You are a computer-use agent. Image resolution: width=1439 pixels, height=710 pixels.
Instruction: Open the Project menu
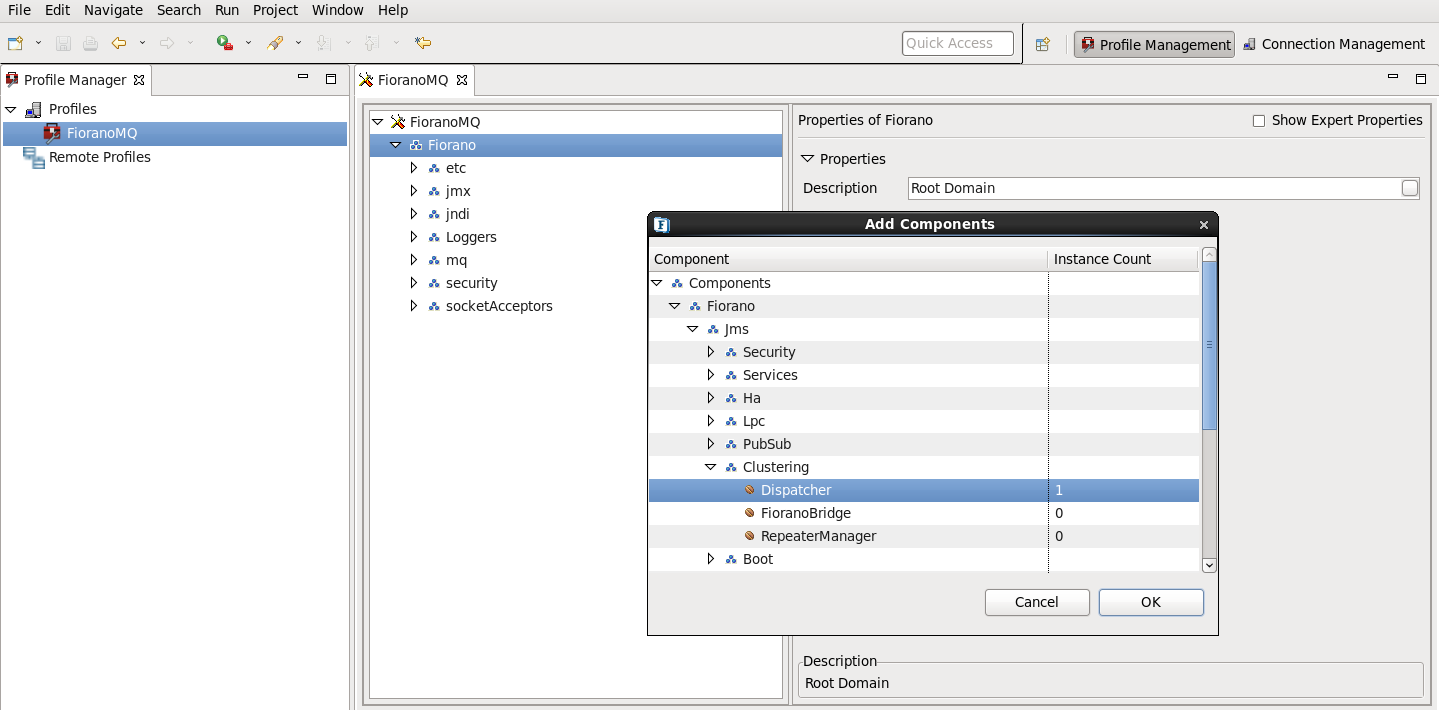[x=275, y=10]
